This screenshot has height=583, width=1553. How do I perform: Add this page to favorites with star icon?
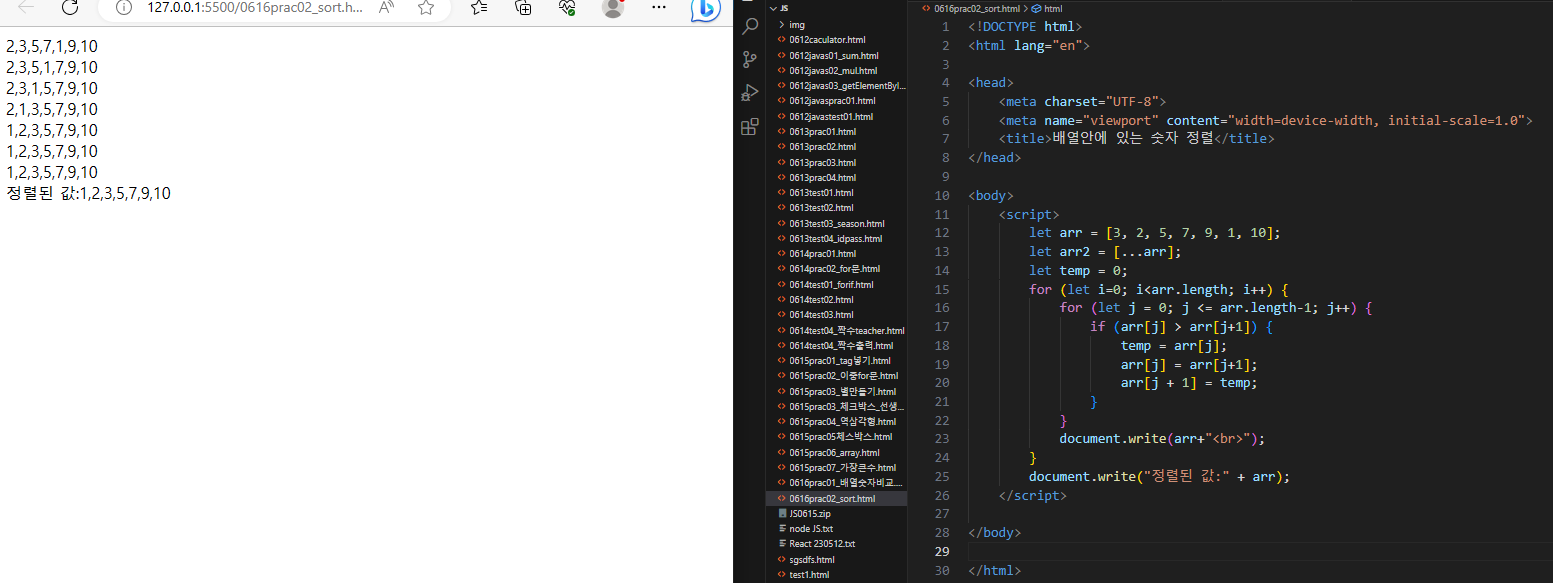426,7
